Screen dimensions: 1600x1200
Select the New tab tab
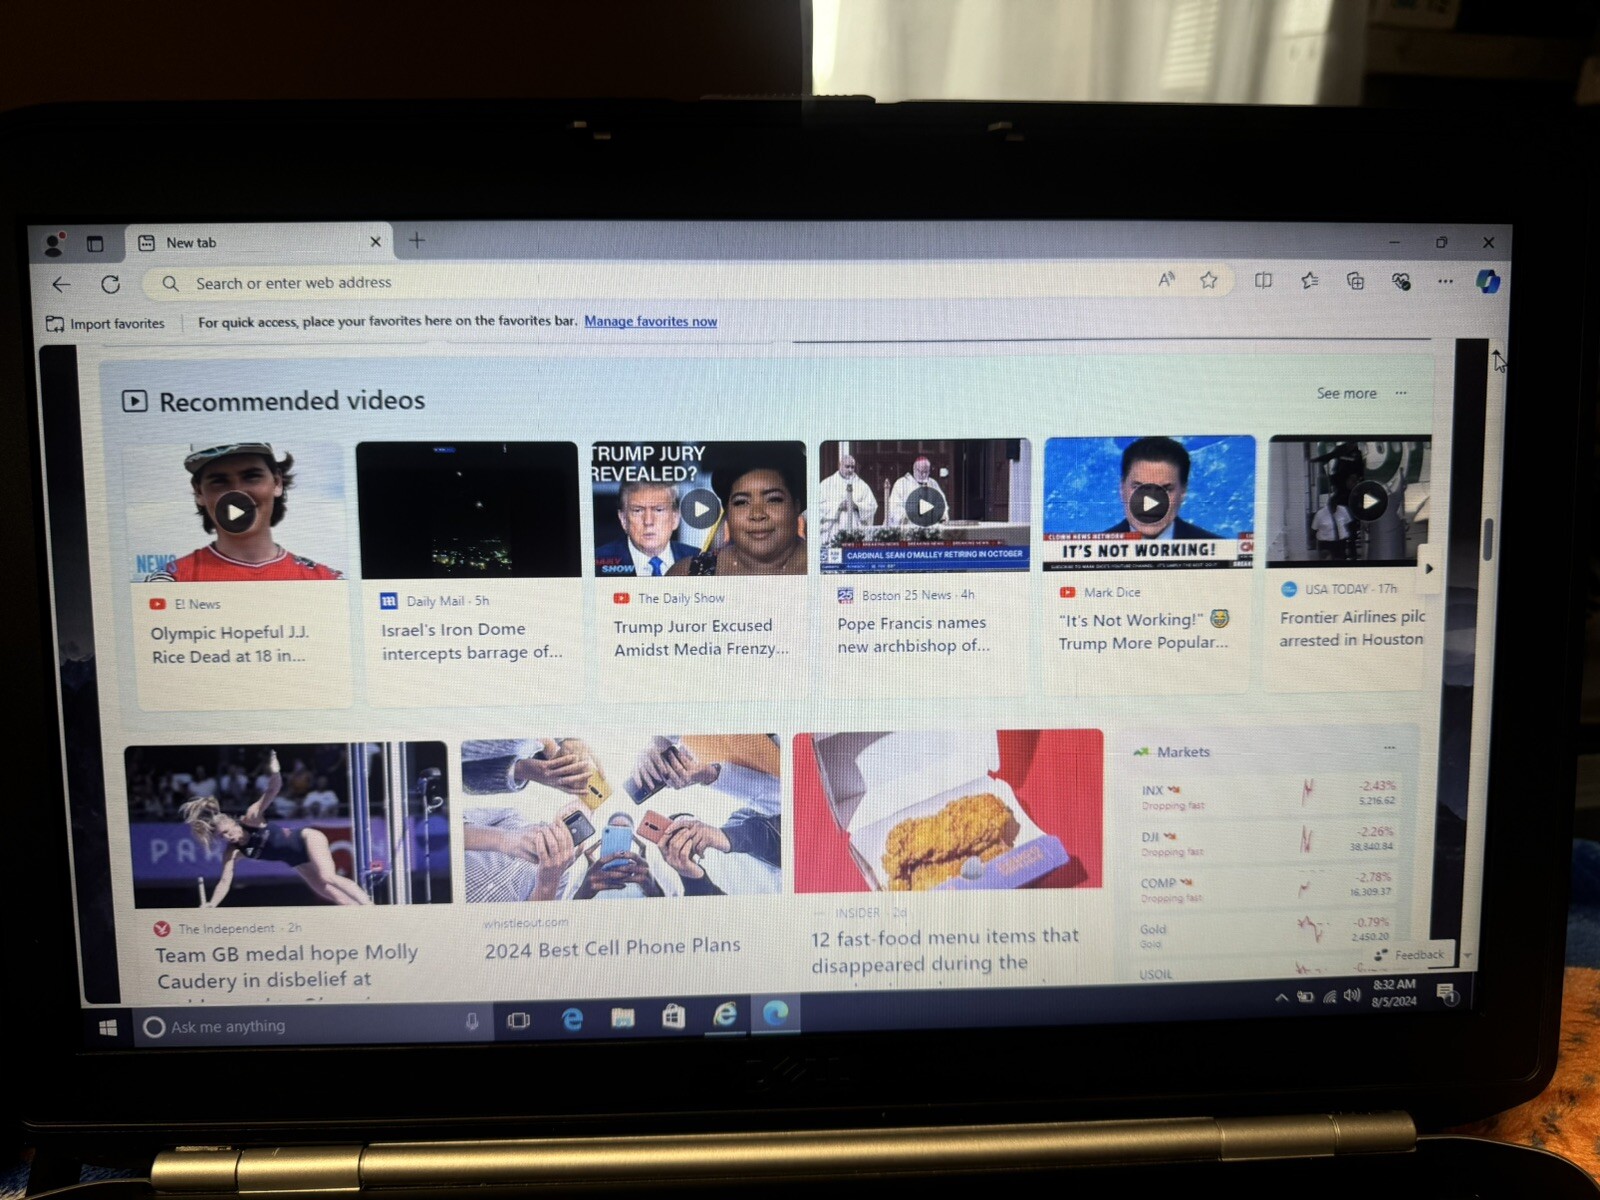260,242
